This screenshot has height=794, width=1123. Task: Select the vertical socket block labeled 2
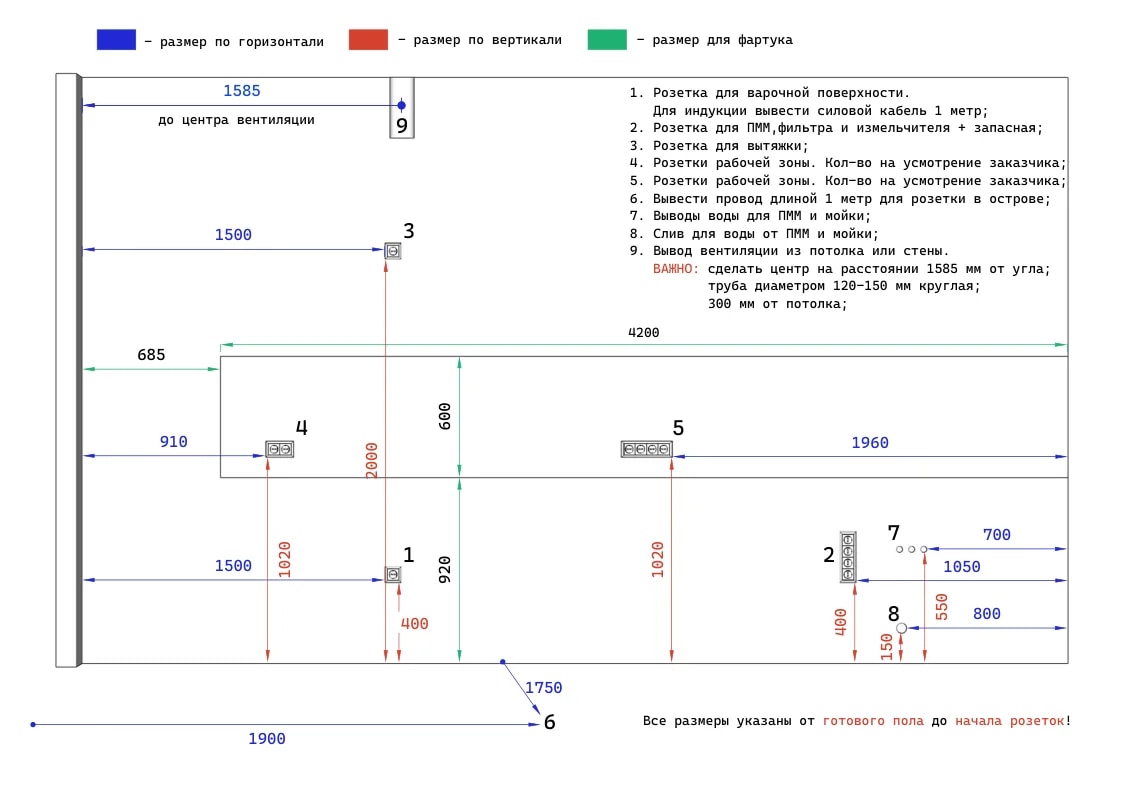click(848, 557)
